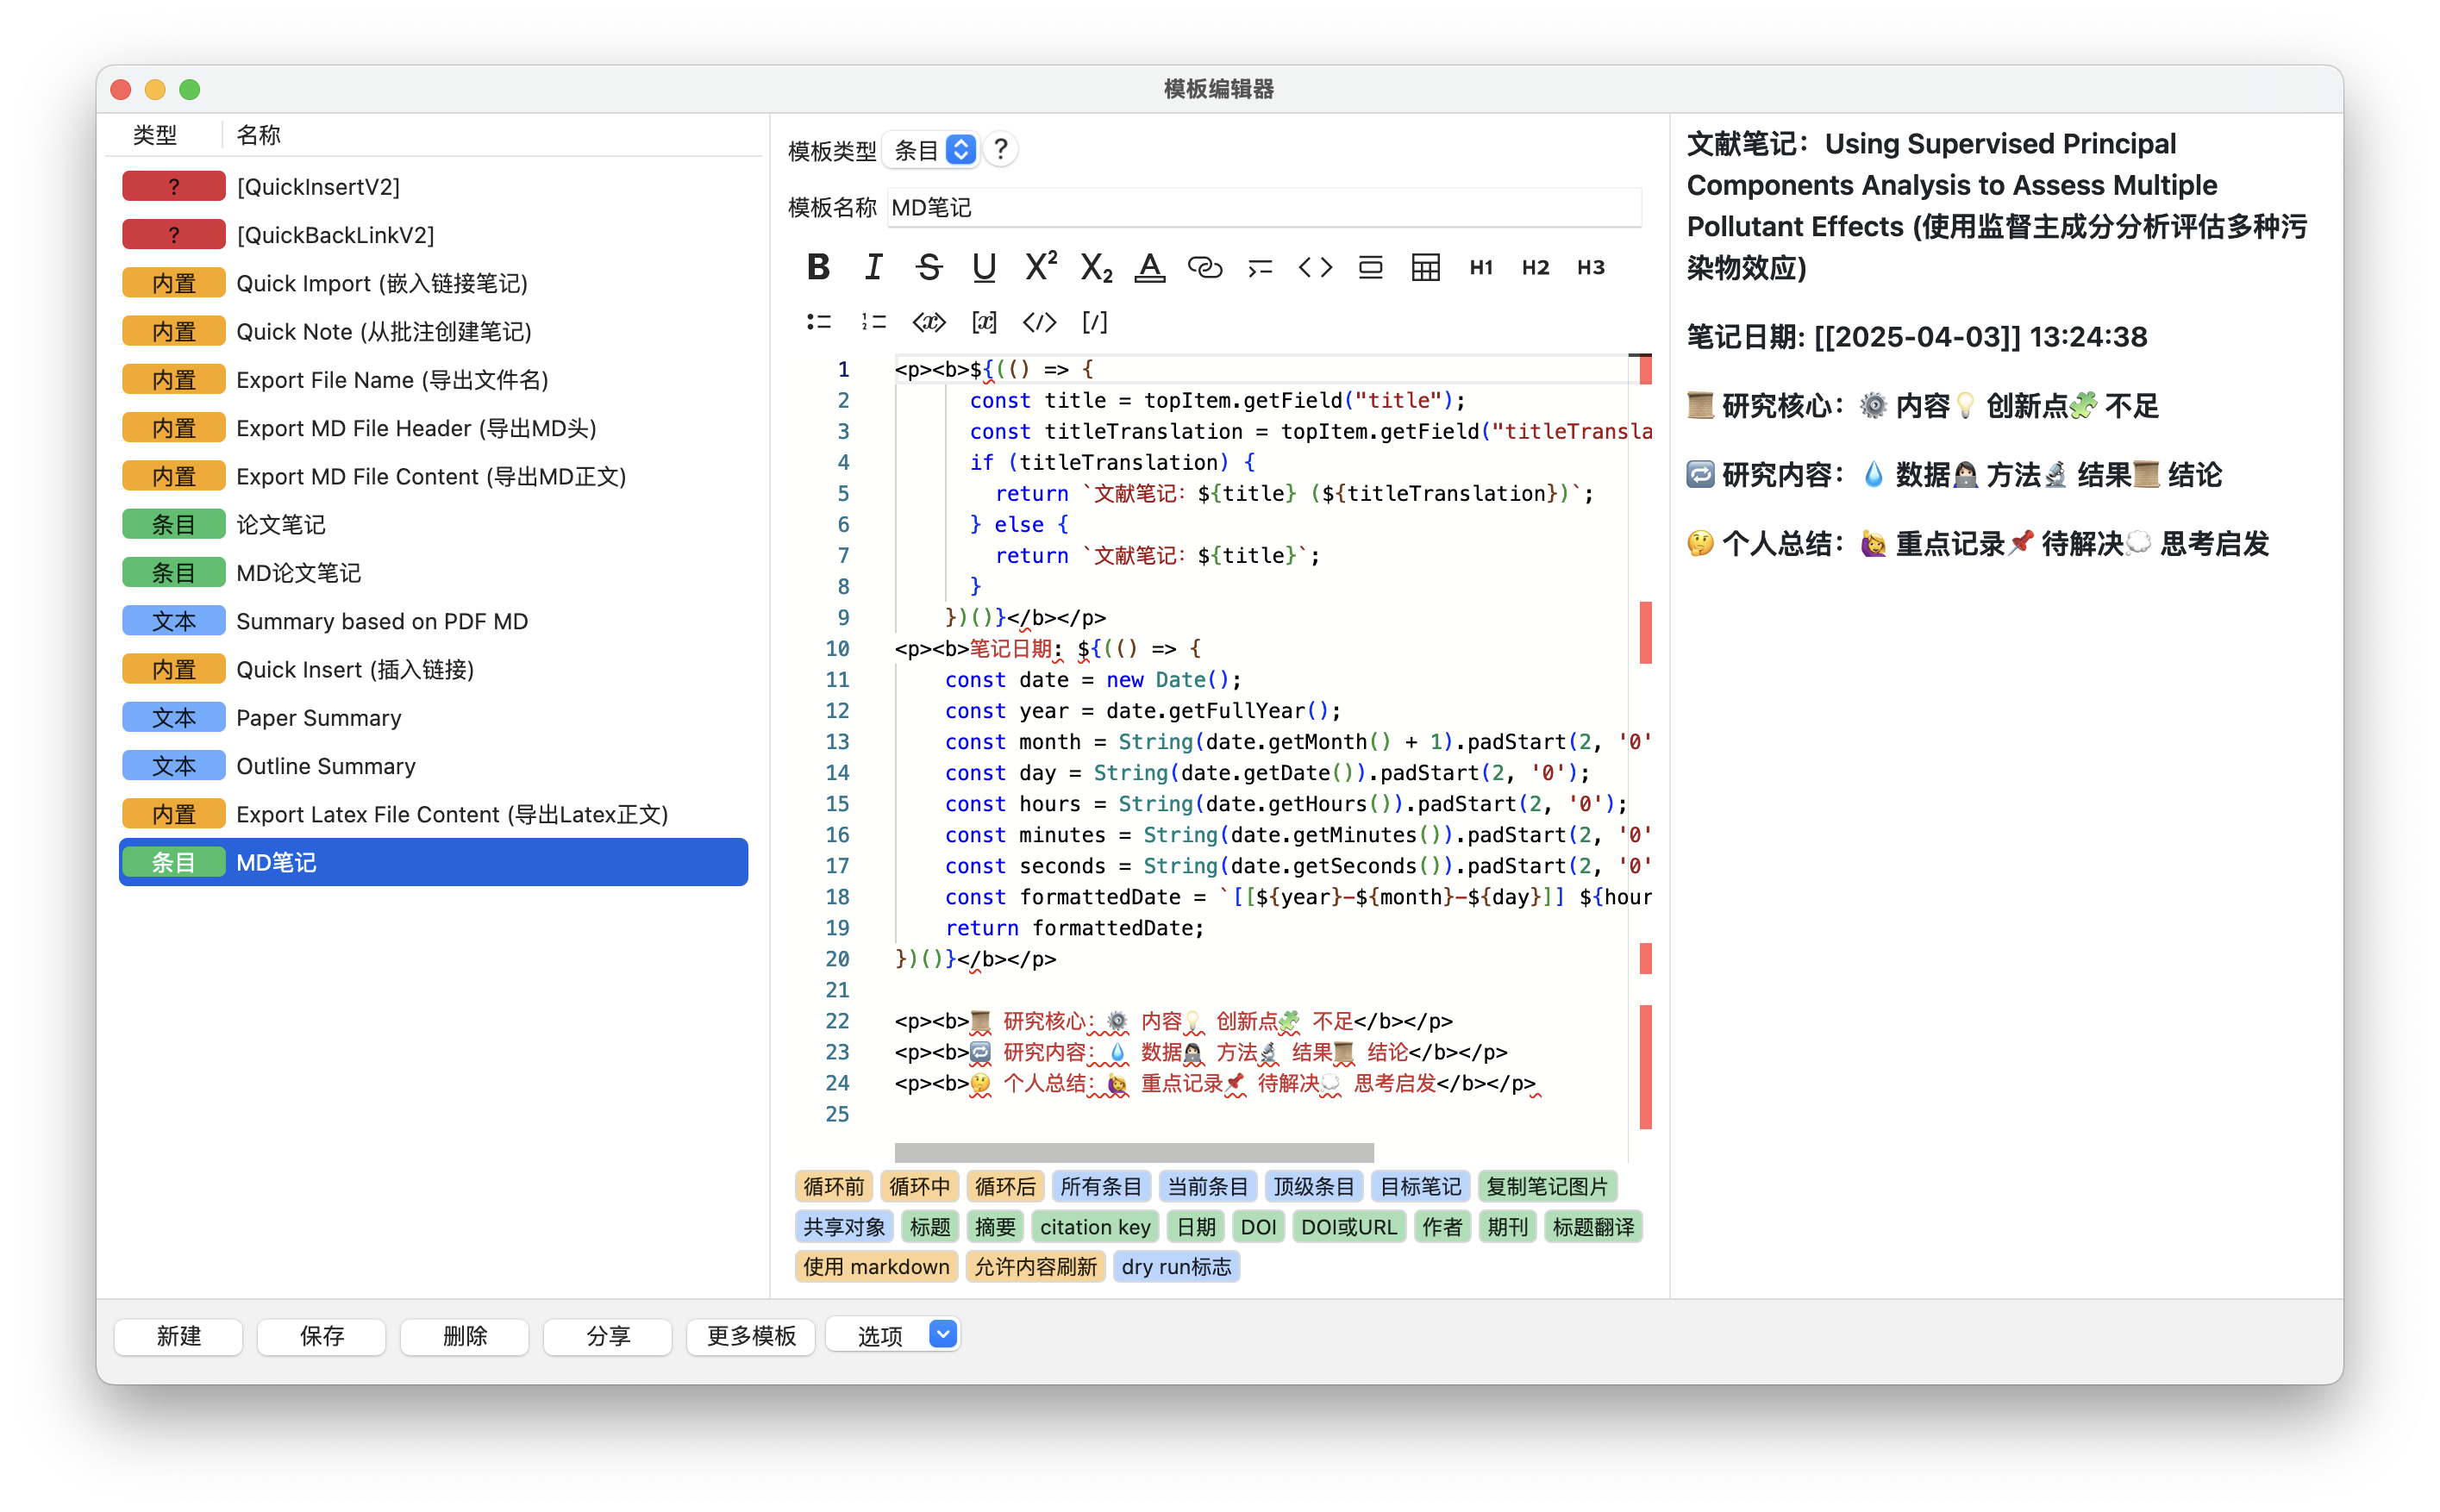This screenshot has width=2440, height=1512.
Task: Open the 选项 dropdown at the bottom
Action: pyautogui.click(x=892, y=1335)
